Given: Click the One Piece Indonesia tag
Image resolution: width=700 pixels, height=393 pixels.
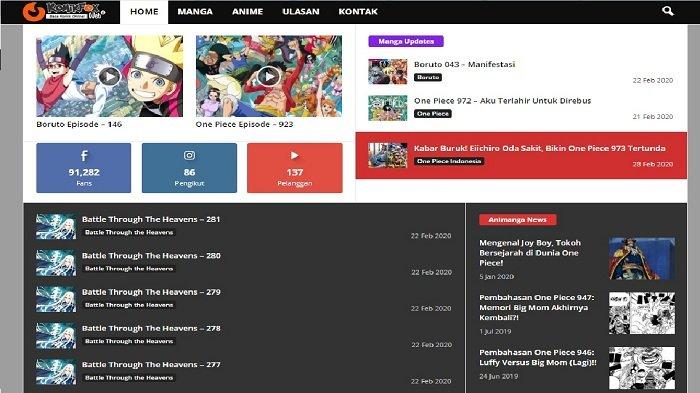Looking at the screenshot, I should 449,161.
